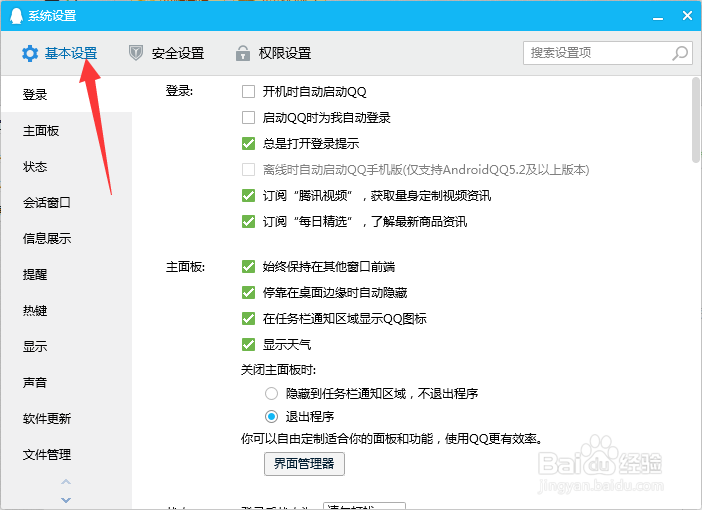Select 状态 in the left sidebar
This screenshot has height=510, width=702.
[66, 167]
